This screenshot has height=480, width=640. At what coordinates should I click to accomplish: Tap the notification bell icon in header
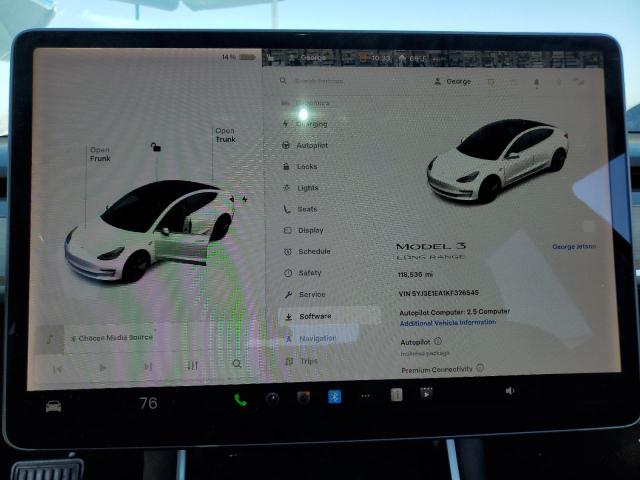(x=535, y=82)
